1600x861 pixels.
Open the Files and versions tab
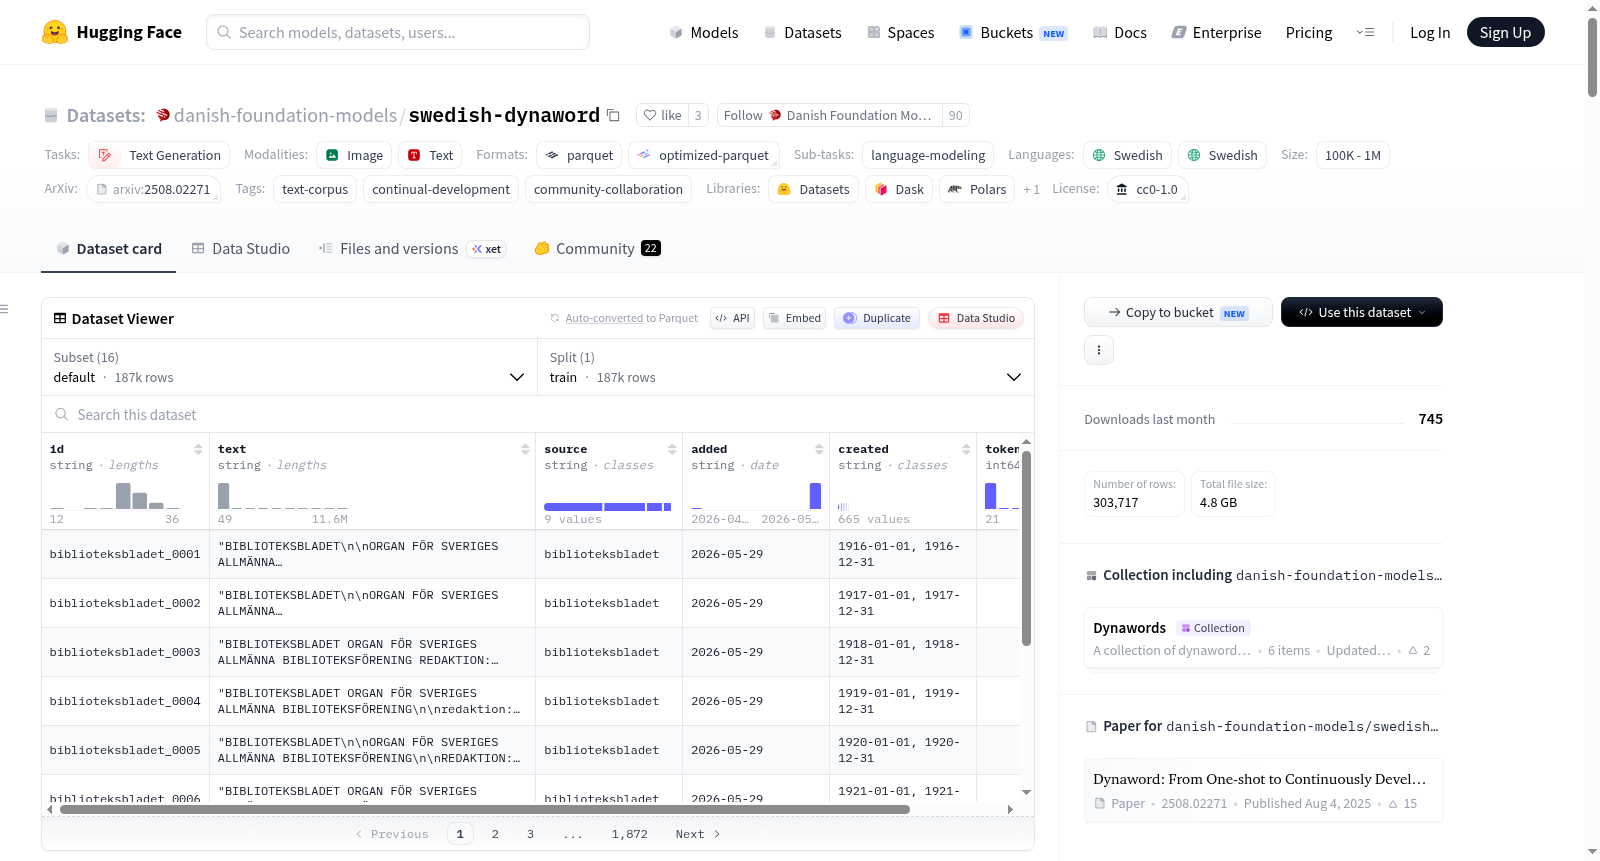(x=412, y=249)
